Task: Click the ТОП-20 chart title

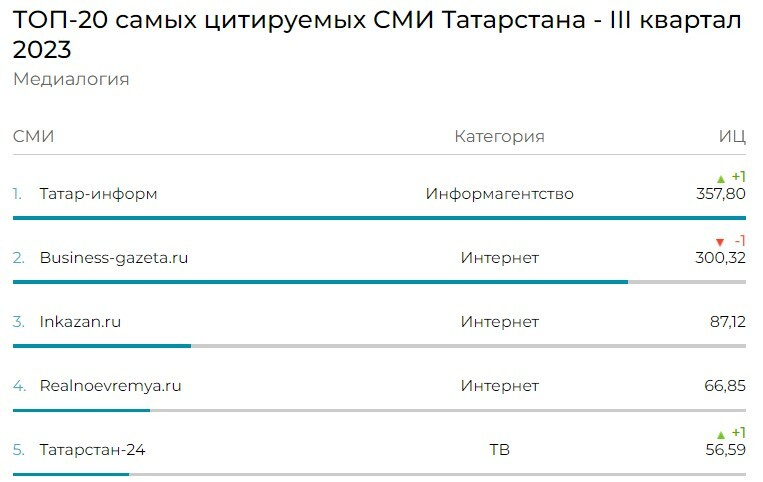Action: [x=377, y=36]
